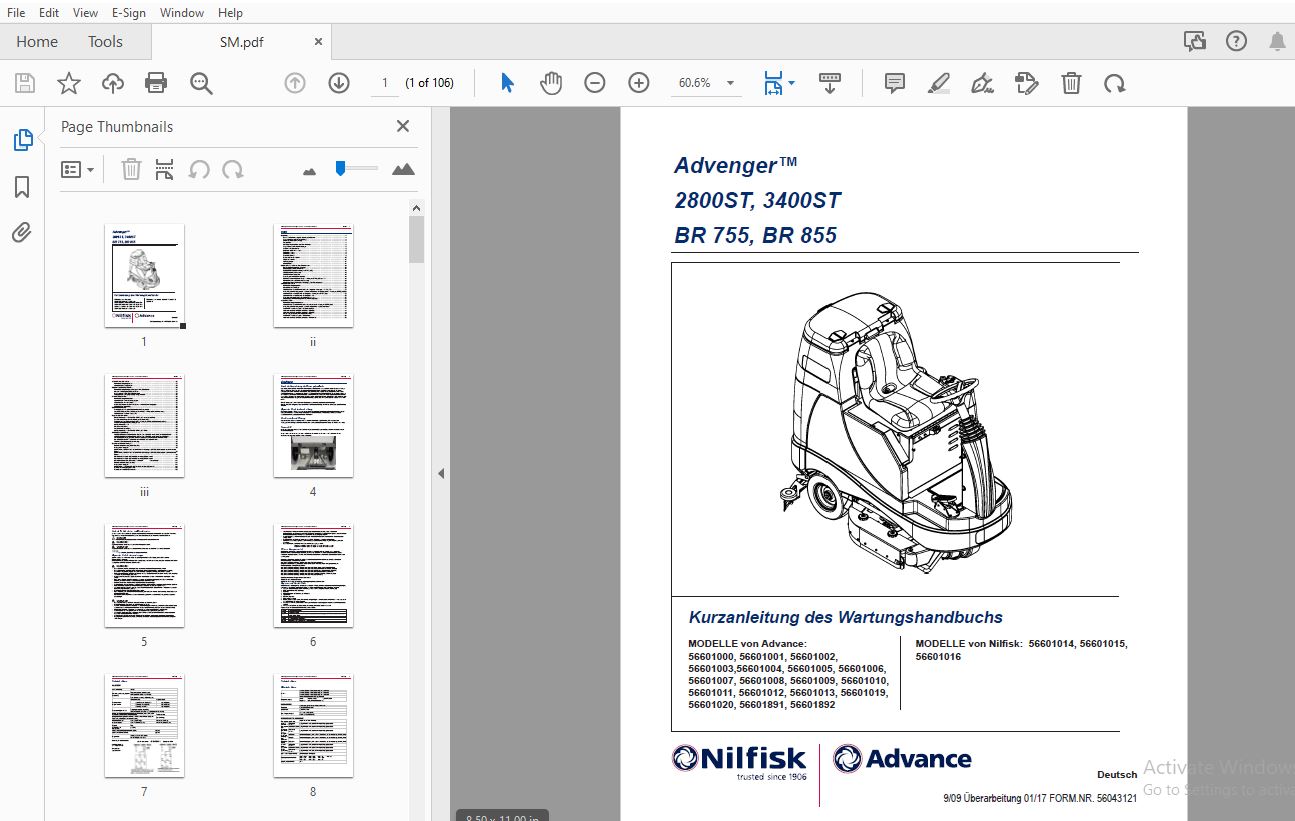Click the fit page scrolling icon
The height and width of the screenshot is (821, 1295).
[773, 83]
